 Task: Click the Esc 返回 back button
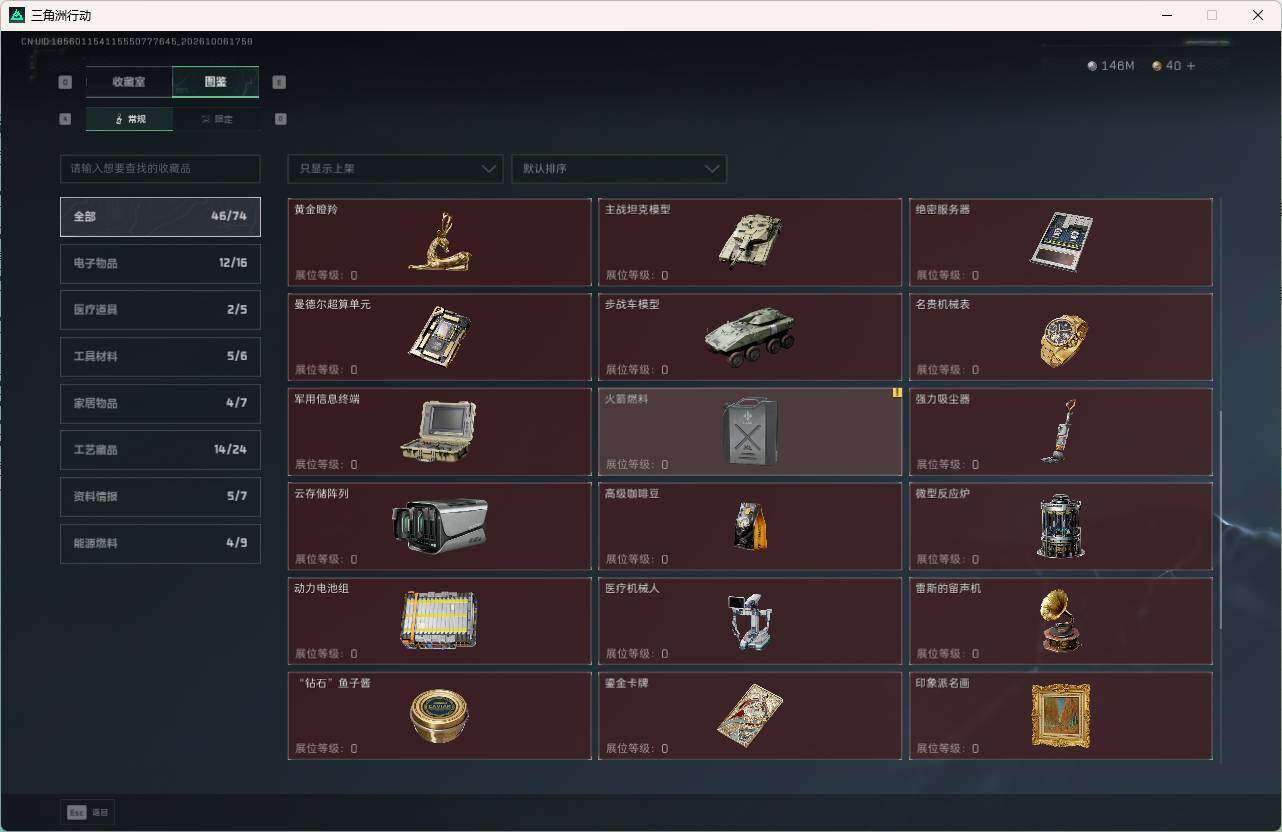[x=87, y=813]
